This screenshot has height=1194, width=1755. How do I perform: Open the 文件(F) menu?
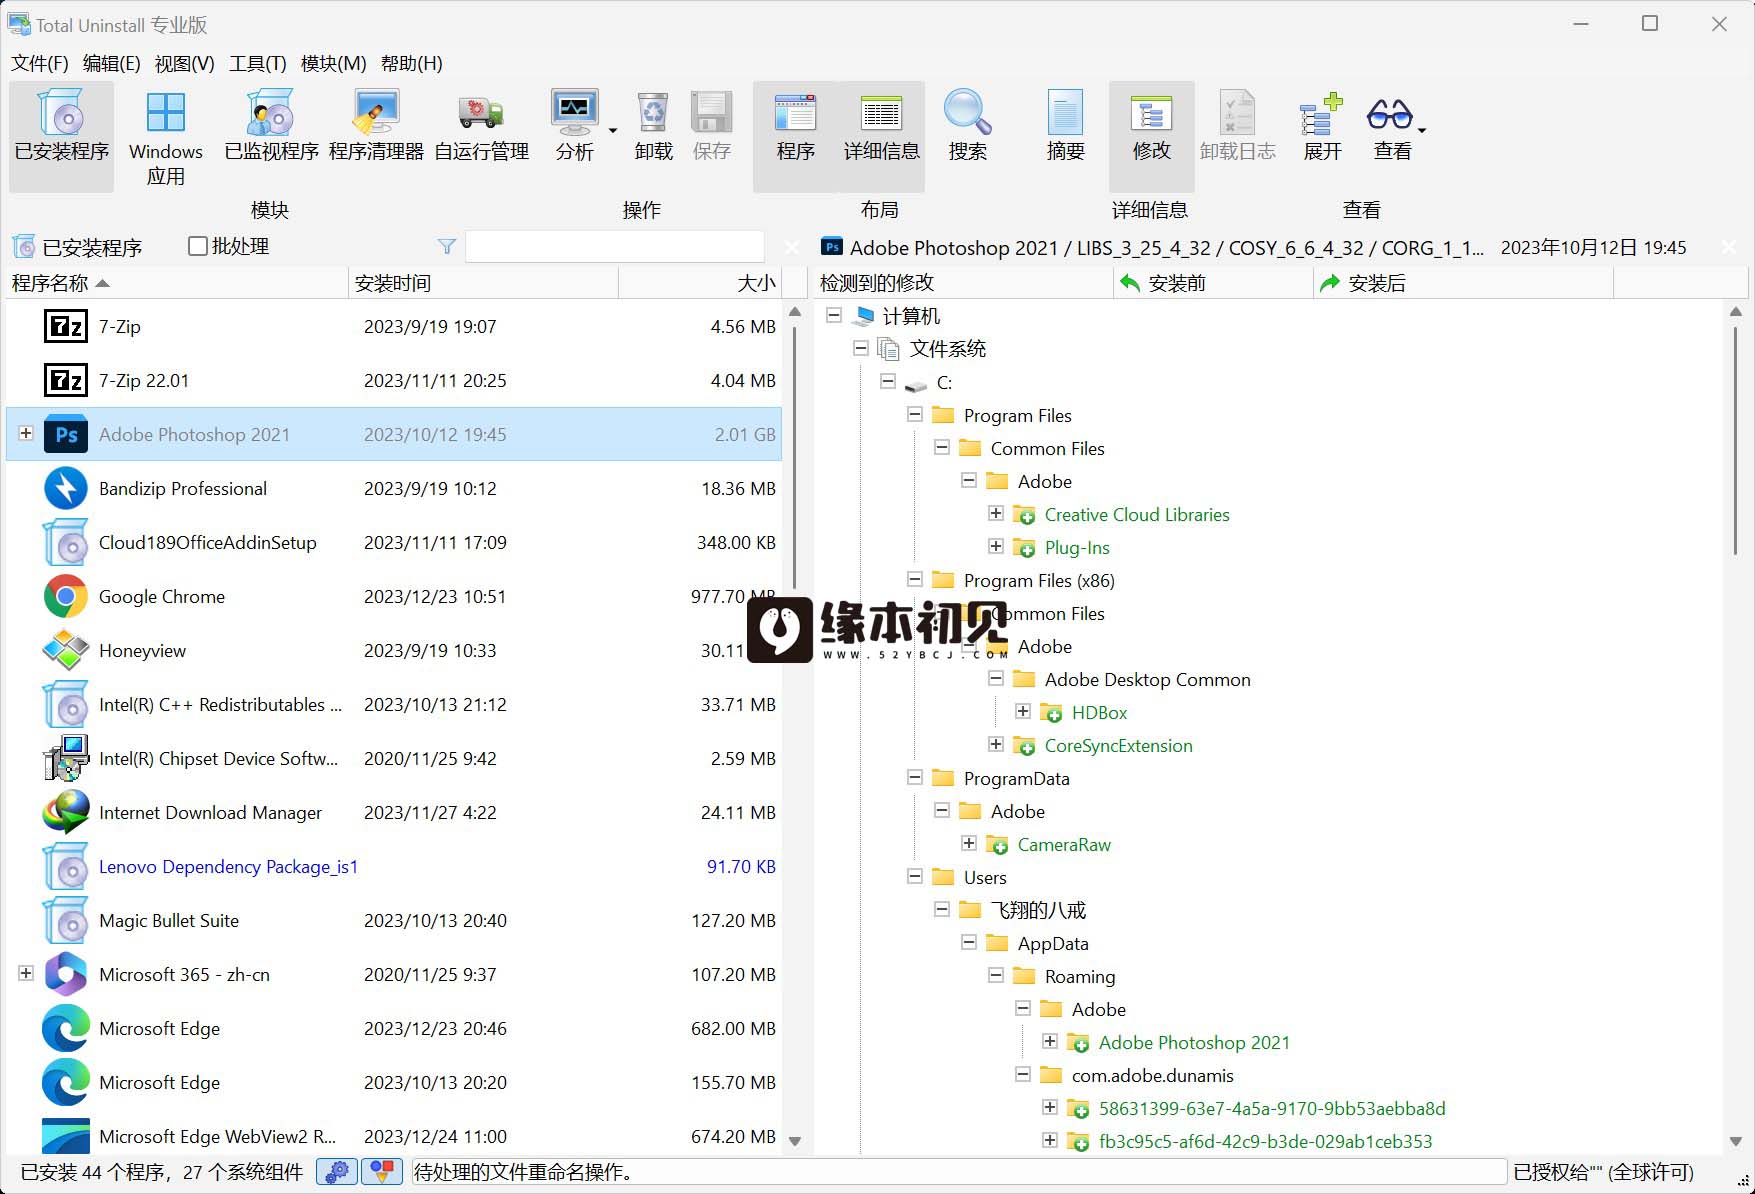tap(39, 63)
